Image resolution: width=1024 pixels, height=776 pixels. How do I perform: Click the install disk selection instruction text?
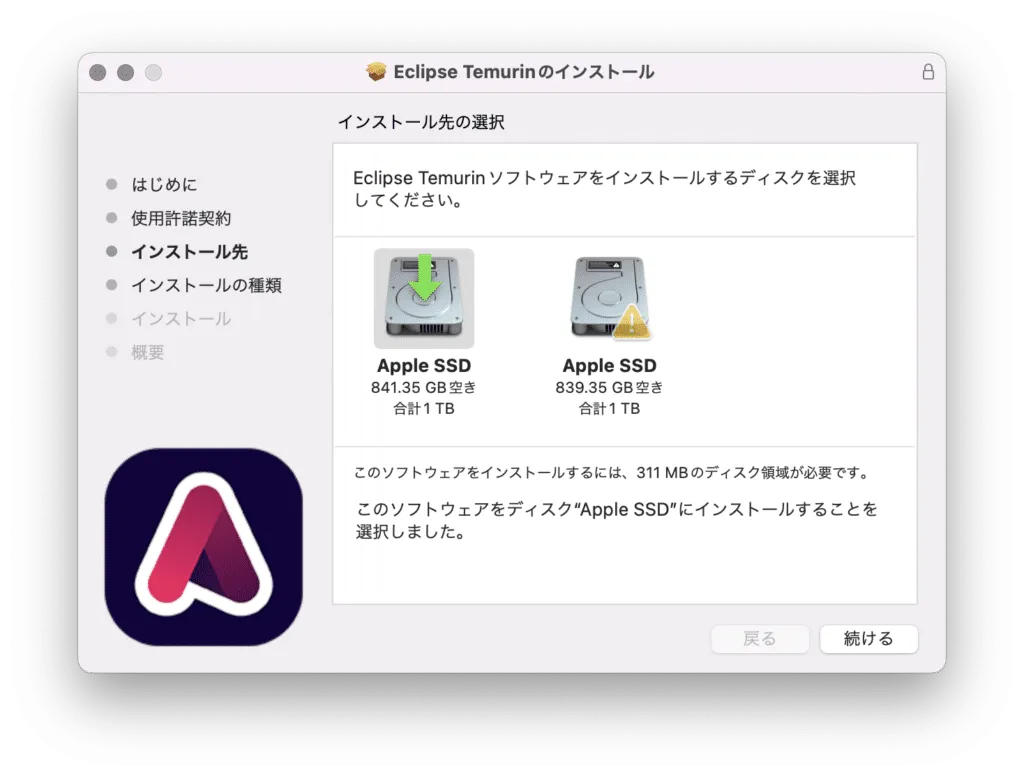point(605,189)
